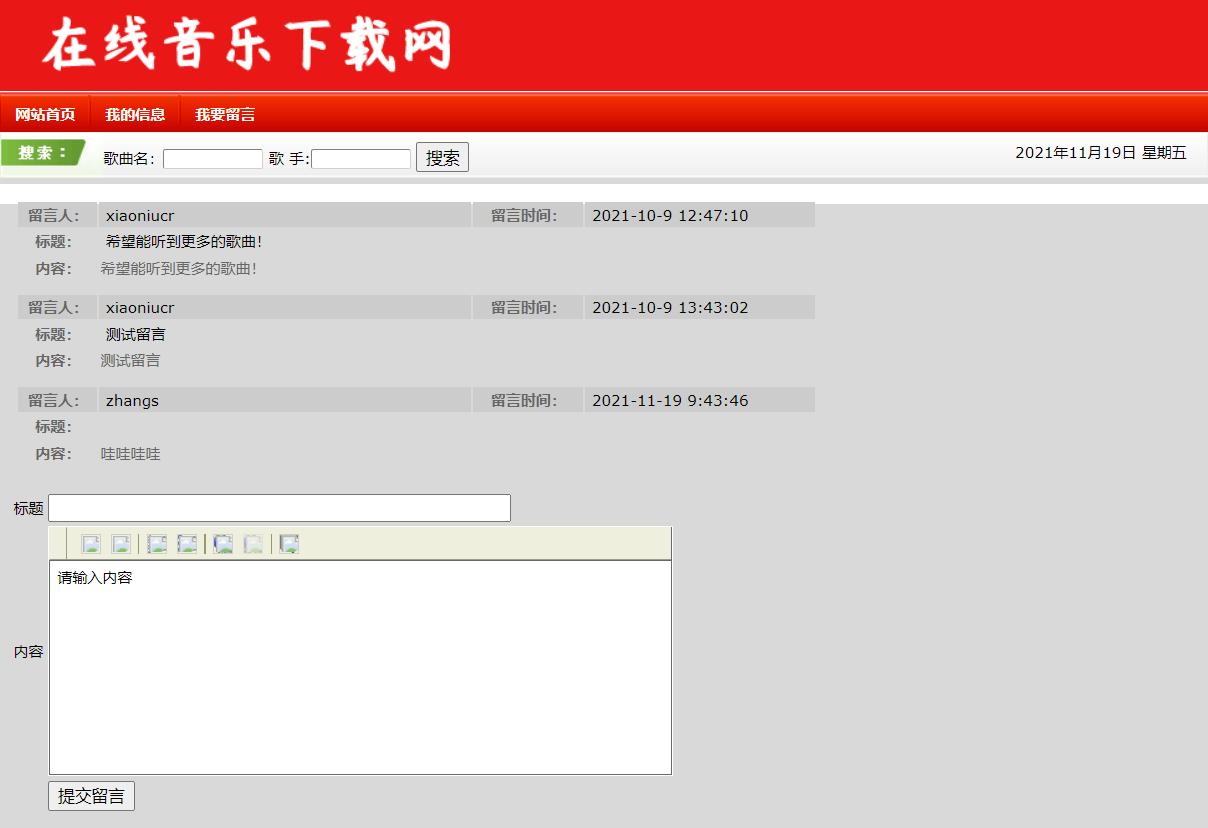This screenshot has width=1208, height=828.
Task: Click the last icon in the editor toolbar
Action: (x=288, y=543)
